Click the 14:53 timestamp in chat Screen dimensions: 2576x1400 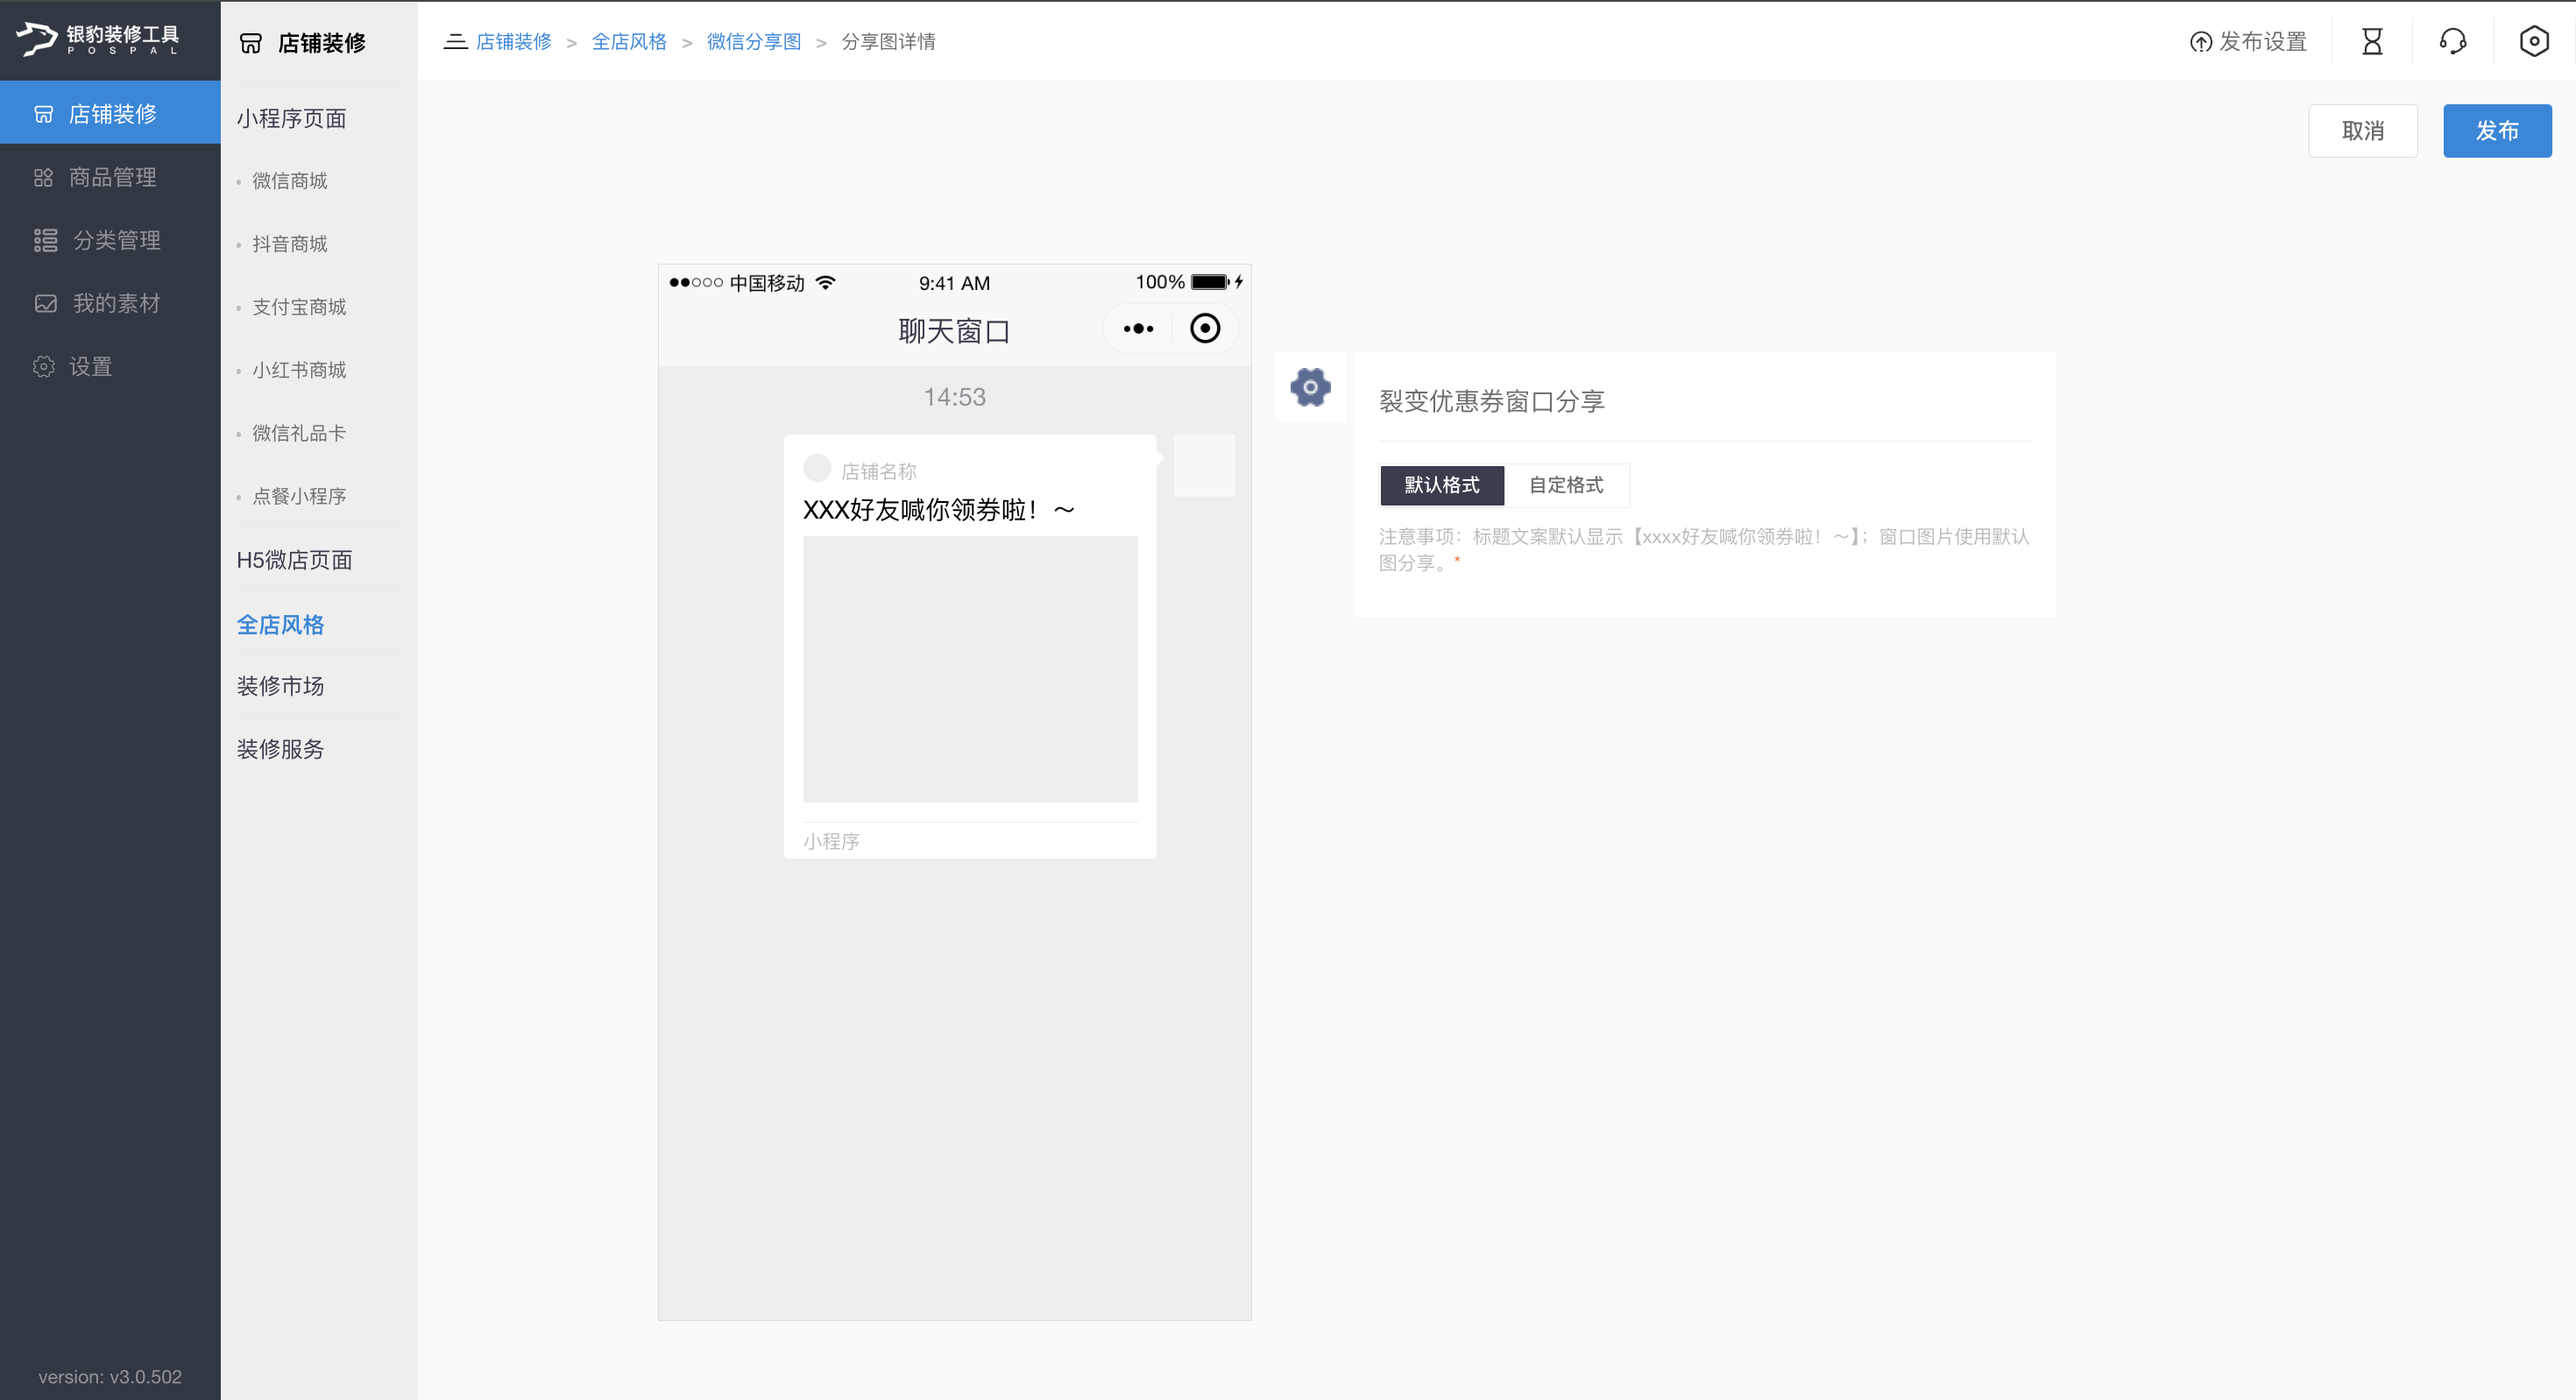point(954,397)
